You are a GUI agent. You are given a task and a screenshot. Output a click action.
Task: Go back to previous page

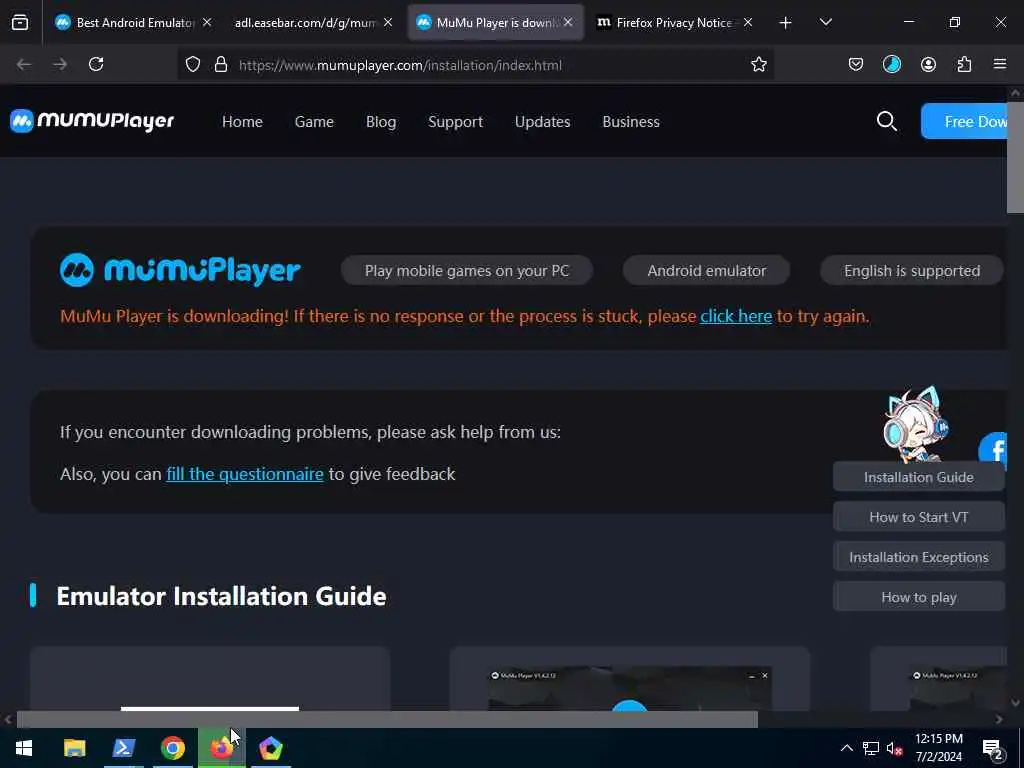coord(24,64)
